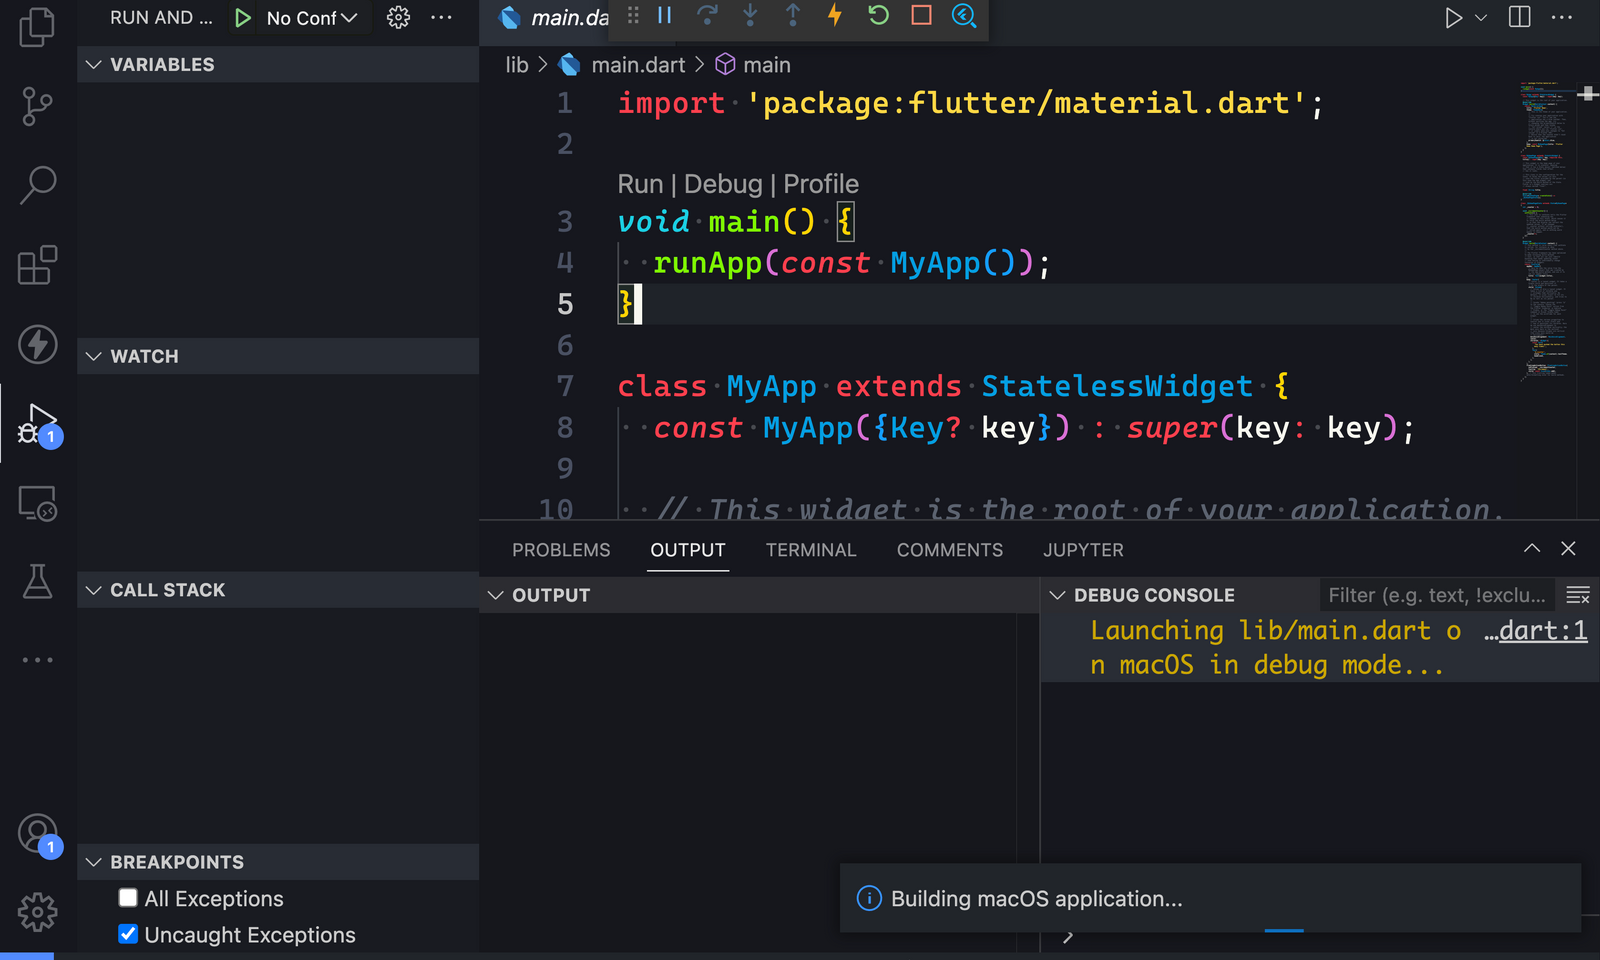Maximize the bottom panel

pyautogui.click(x=1532, y=548)
